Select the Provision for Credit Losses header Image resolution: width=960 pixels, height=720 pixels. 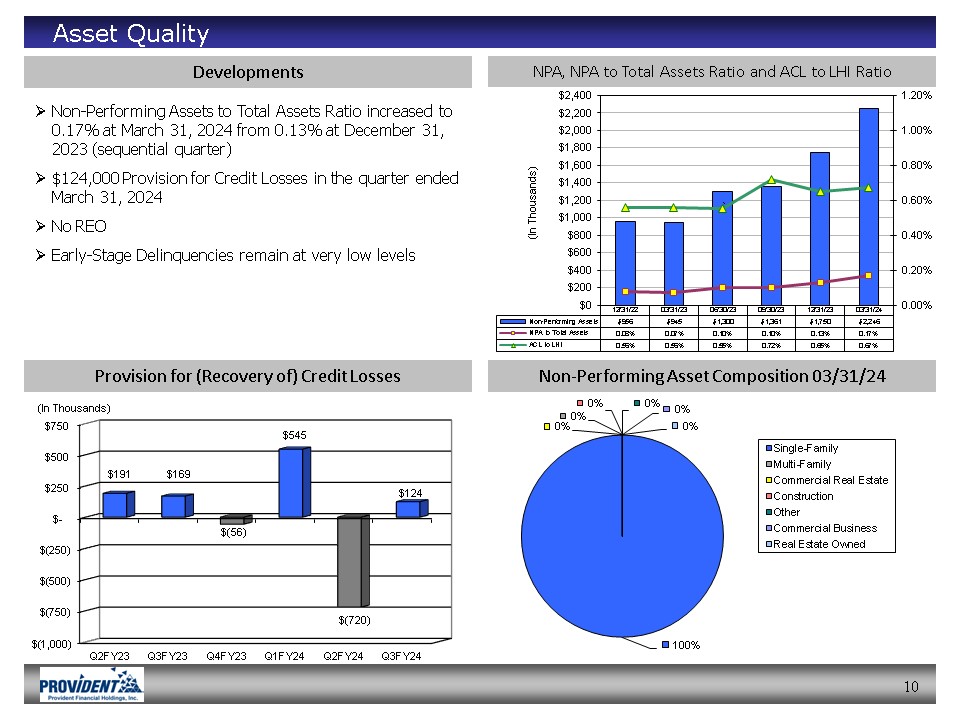(248, 376)
